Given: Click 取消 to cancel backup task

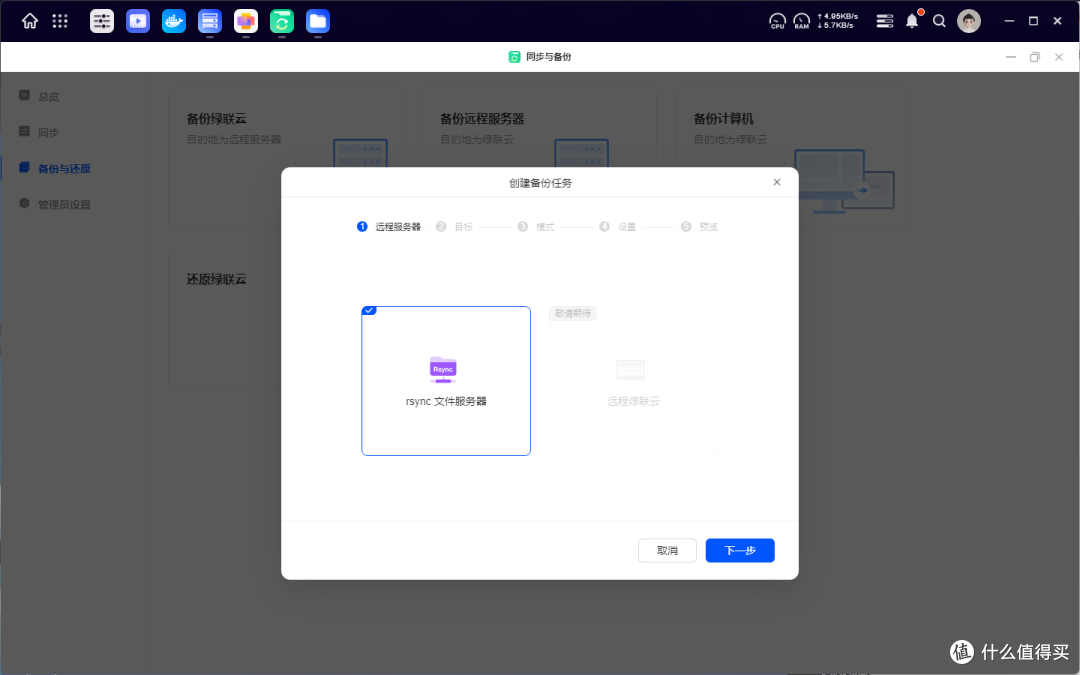Looking at the screenshot, I should (667, 550).
